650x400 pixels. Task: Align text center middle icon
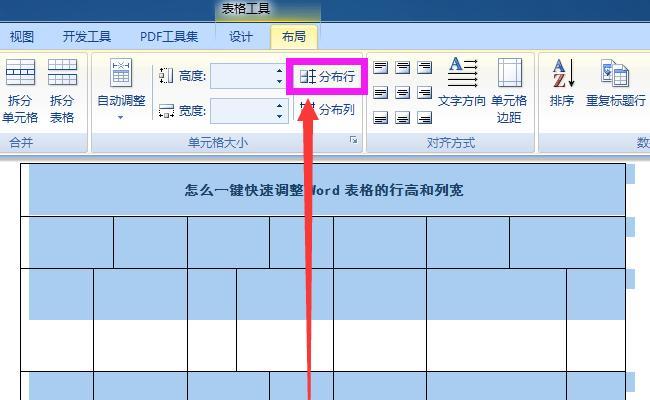403,92
